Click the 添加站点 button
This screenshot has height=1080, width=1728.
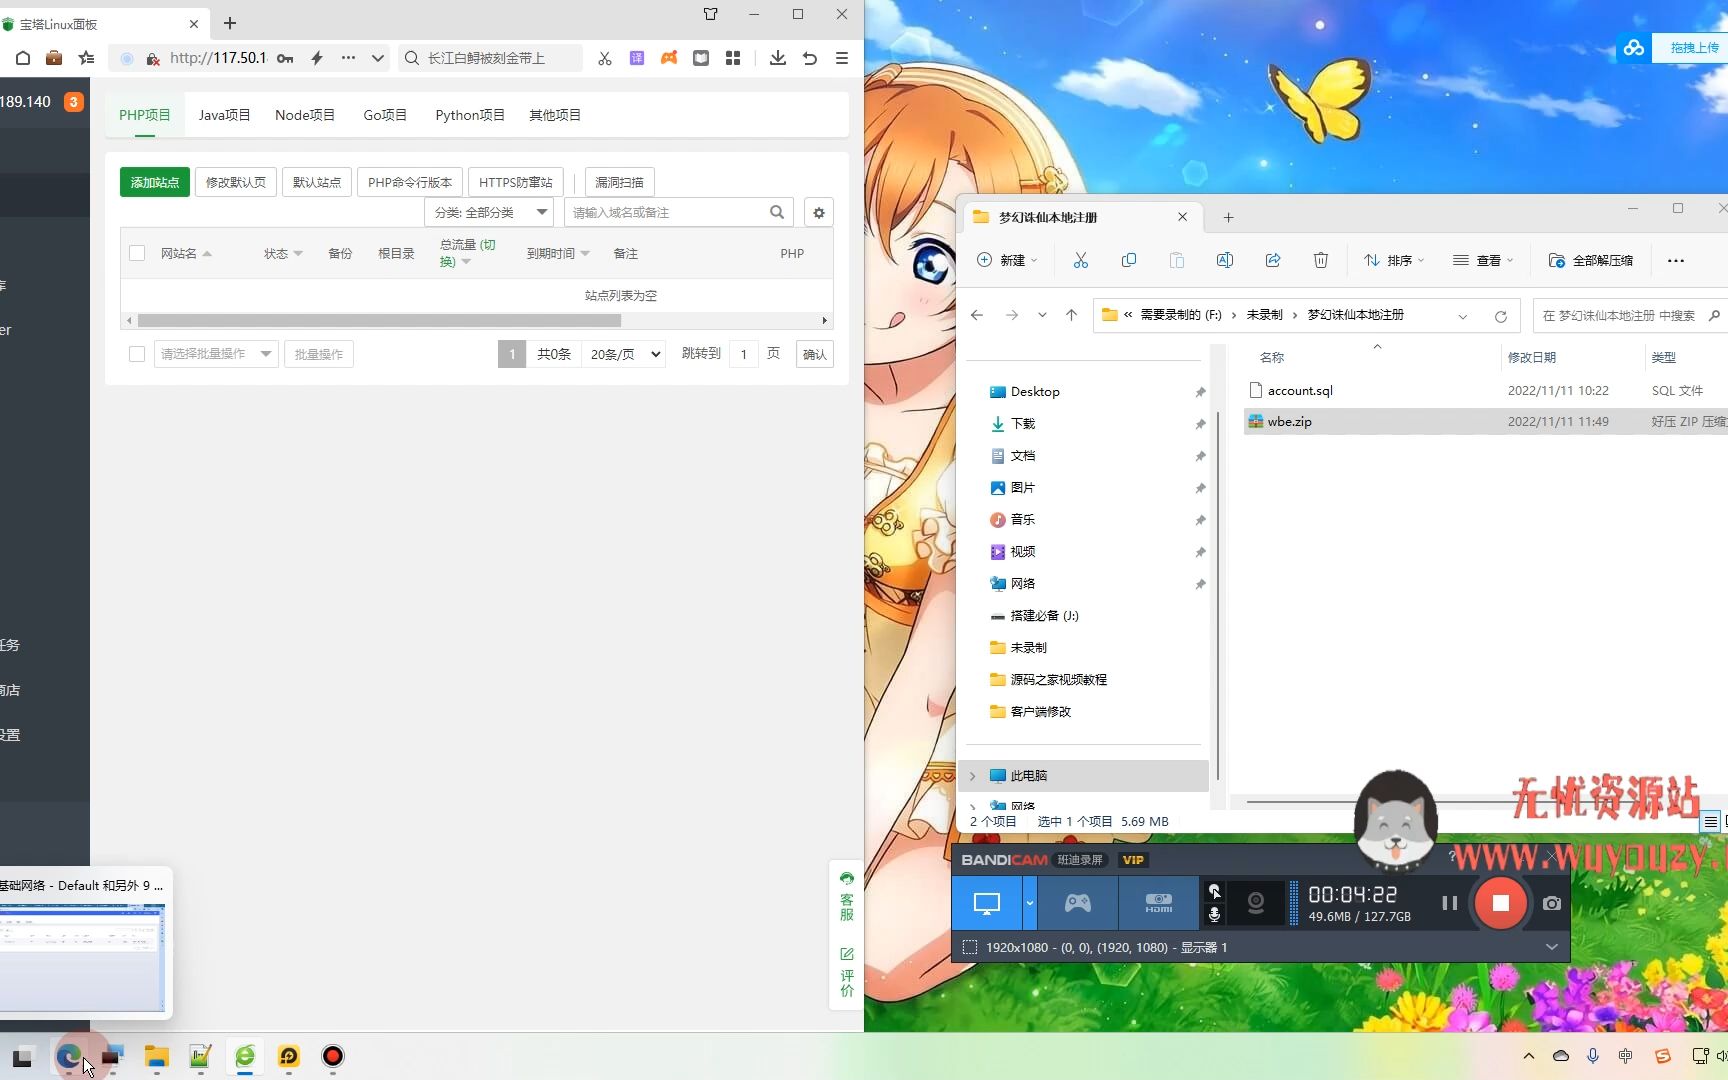[x=155, y=182]
